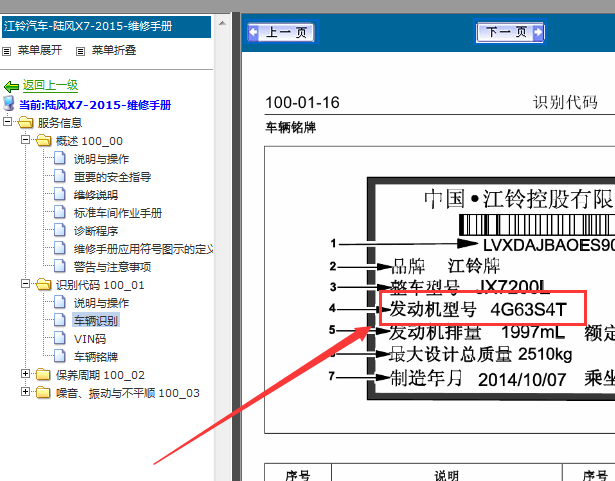Open the 标准车间作业手册 page
Viewport: 615px width, 481px height.
click(x=118, y=213)
